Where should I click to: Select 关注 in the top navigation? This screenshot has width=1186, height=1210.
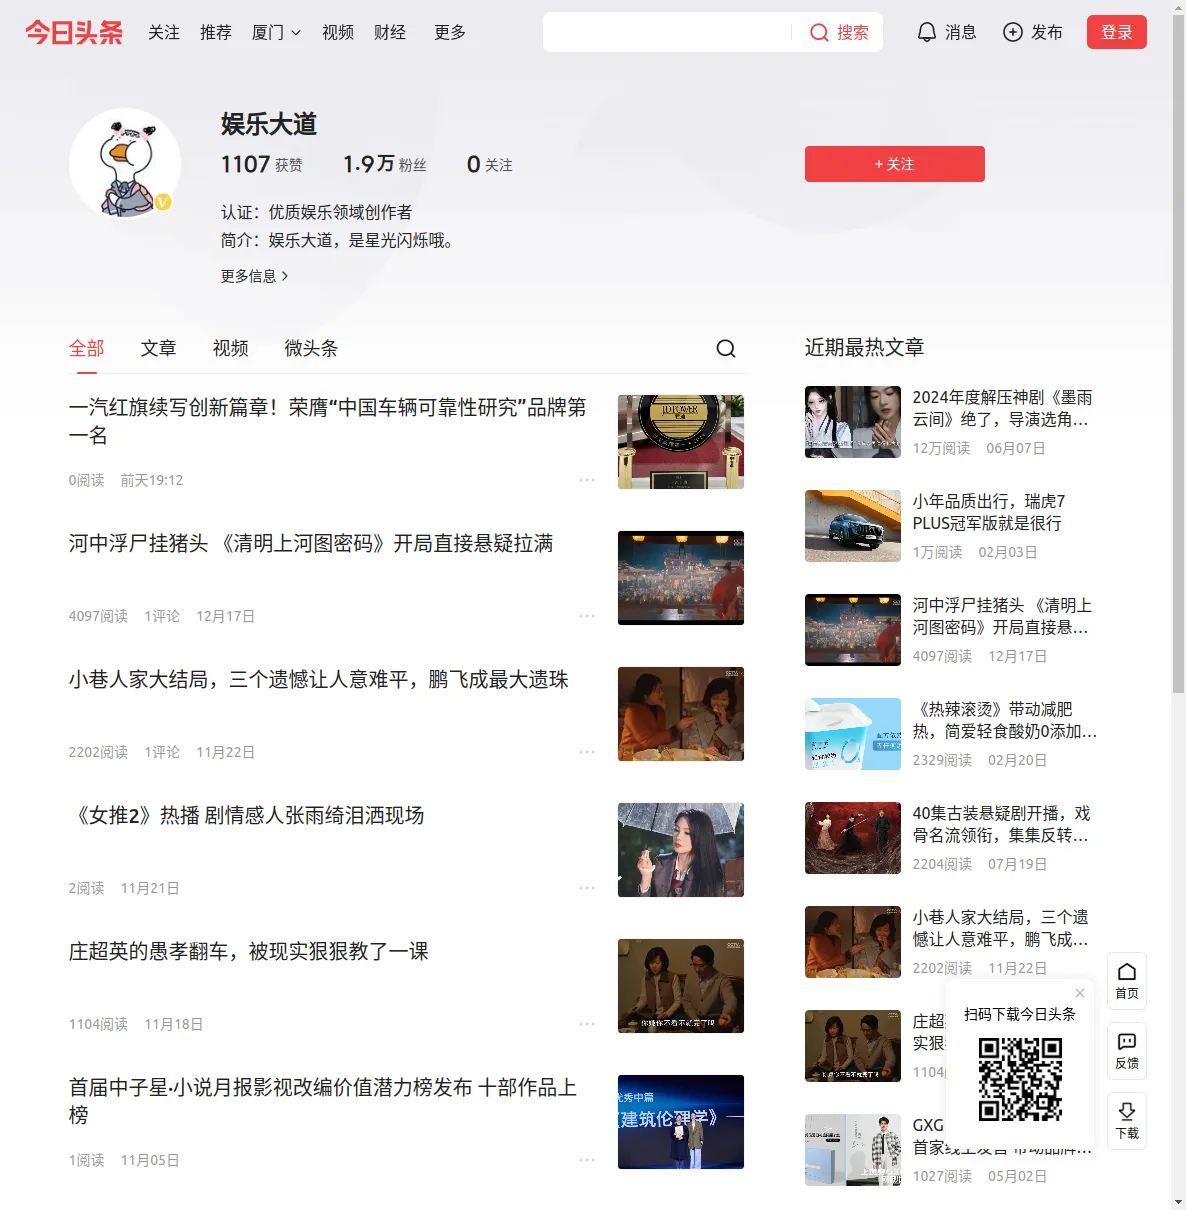pos(164,33)
